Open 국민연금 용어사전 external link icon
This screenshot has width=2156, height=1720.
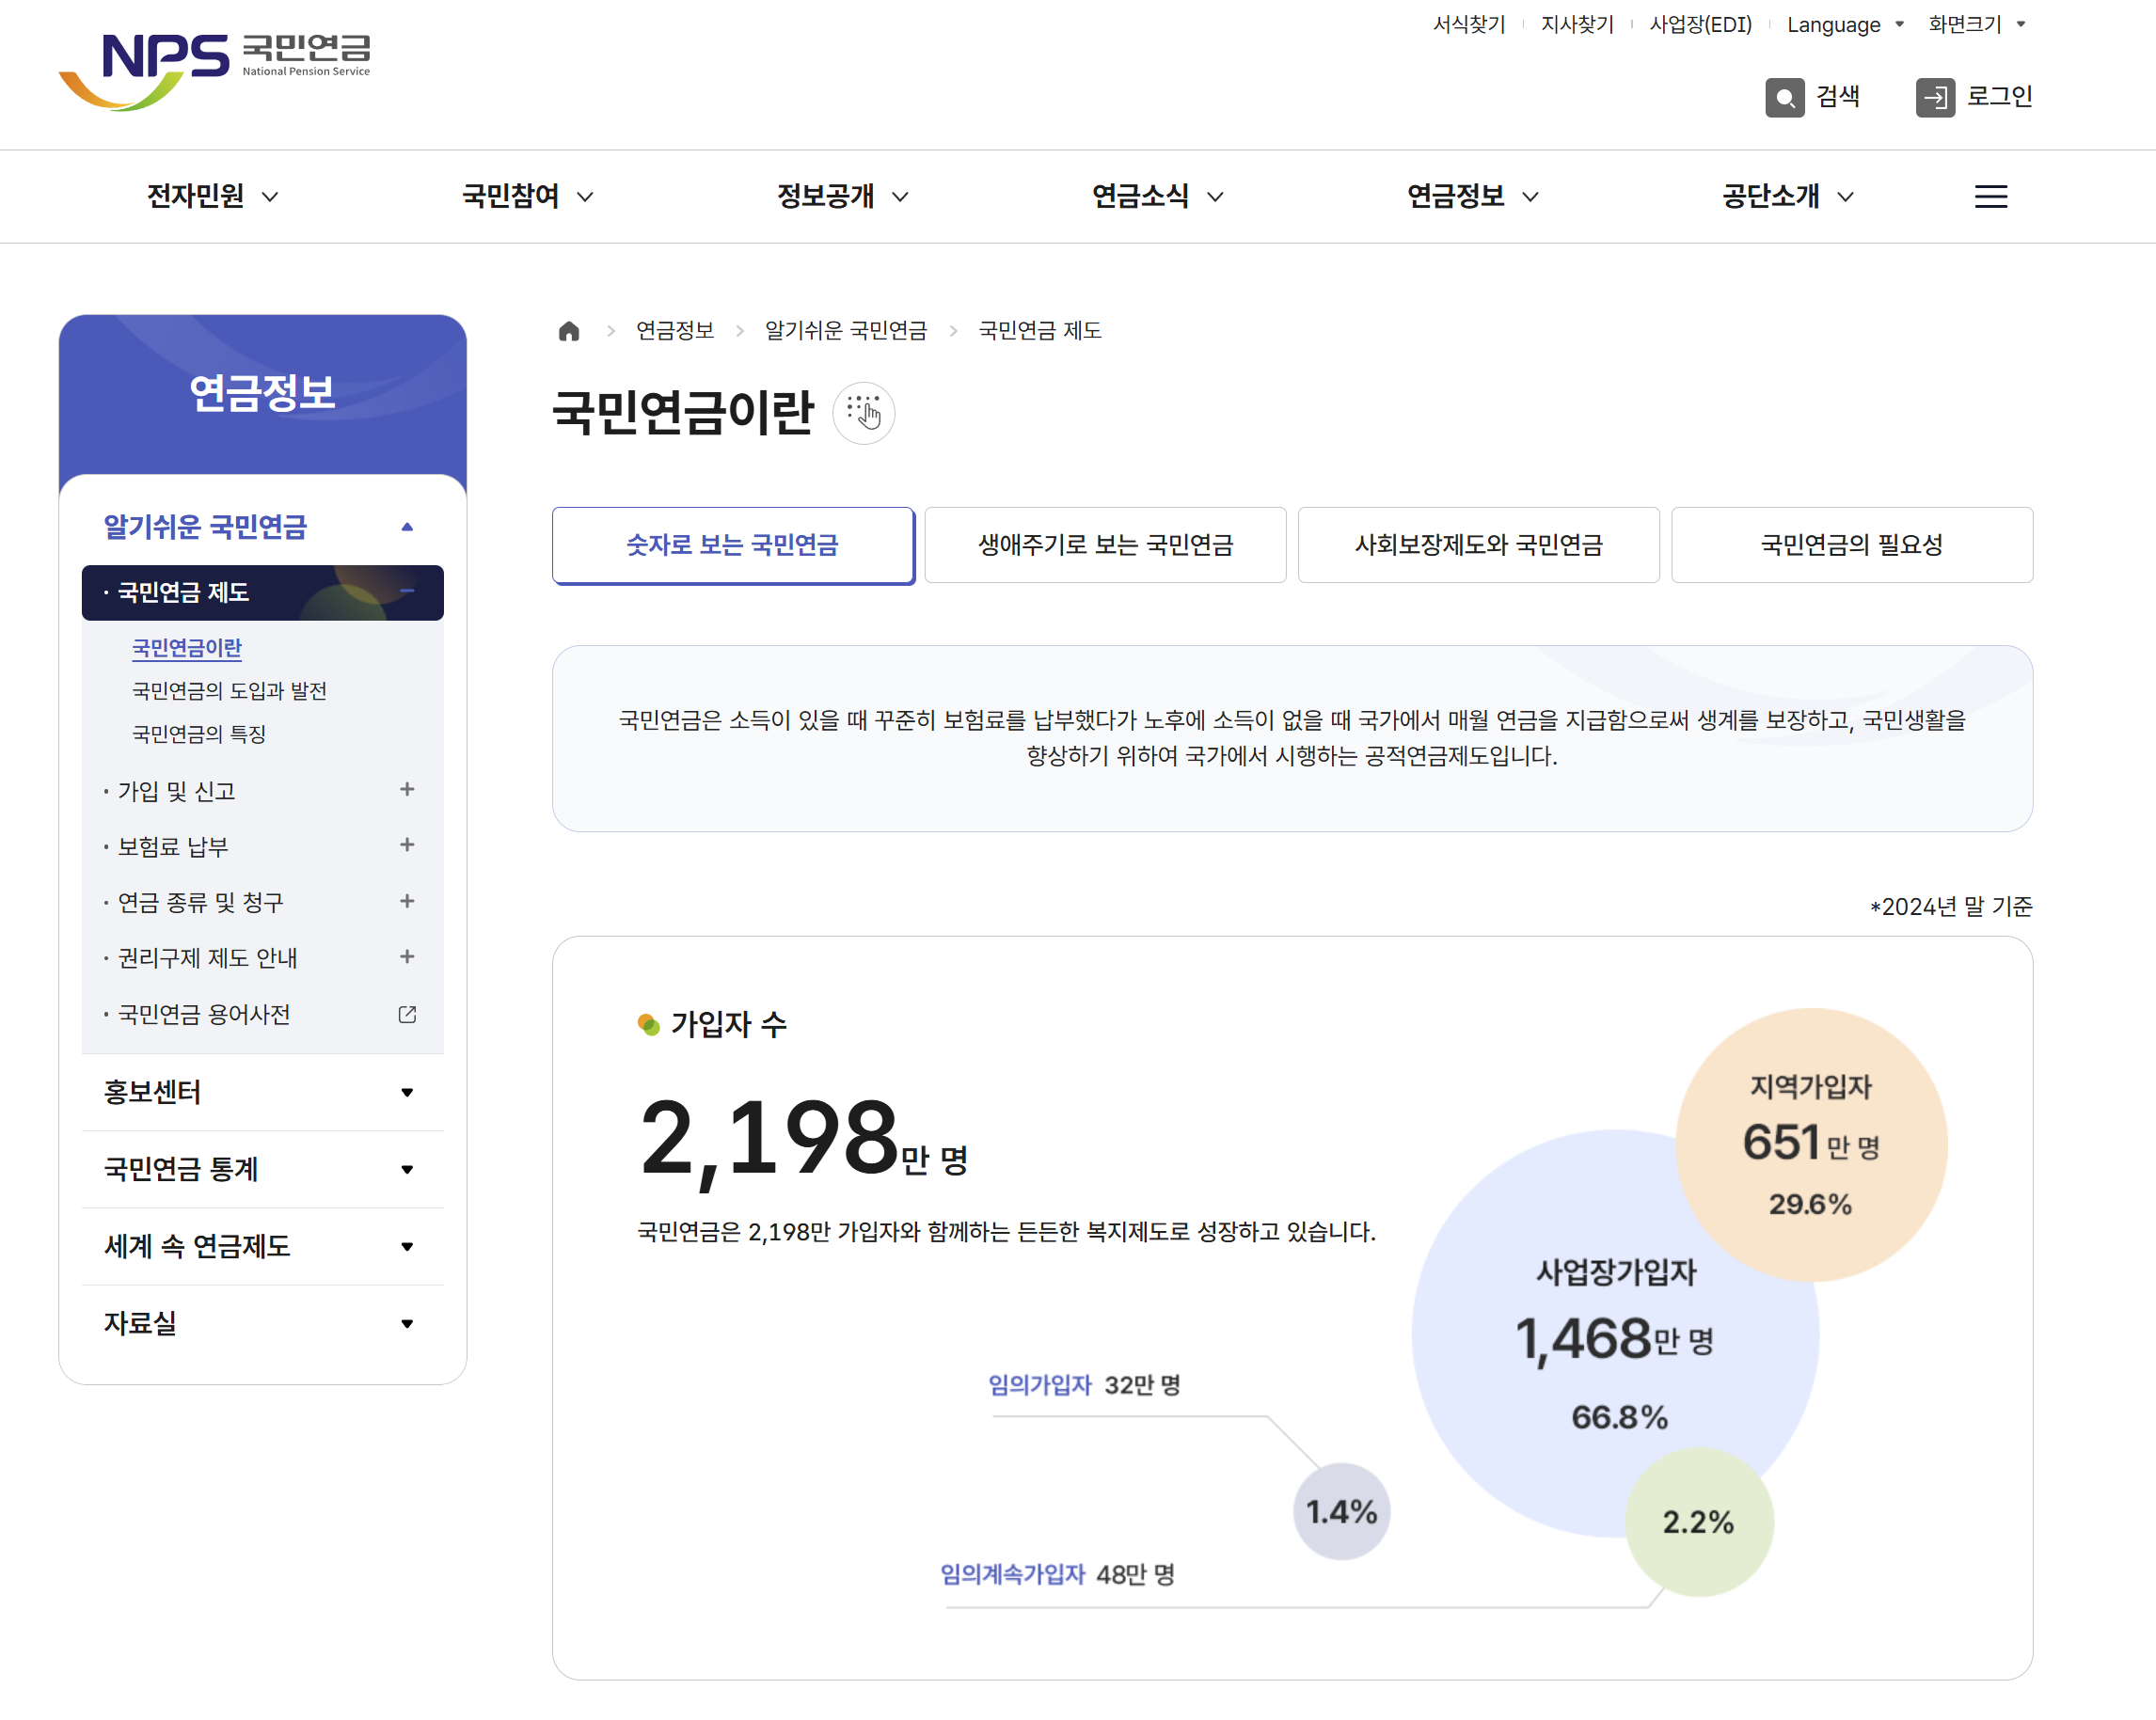point(407,1014)
